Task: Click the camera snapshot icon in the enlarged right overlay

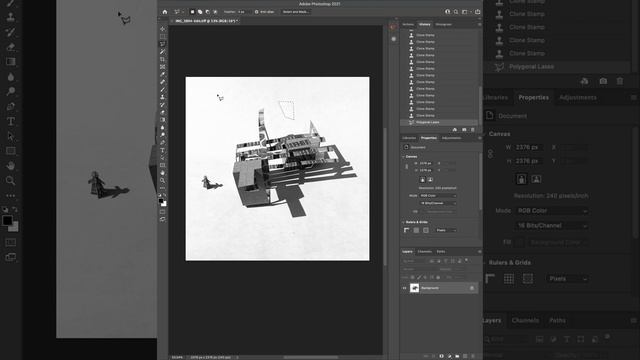Action: click(603, 81)
